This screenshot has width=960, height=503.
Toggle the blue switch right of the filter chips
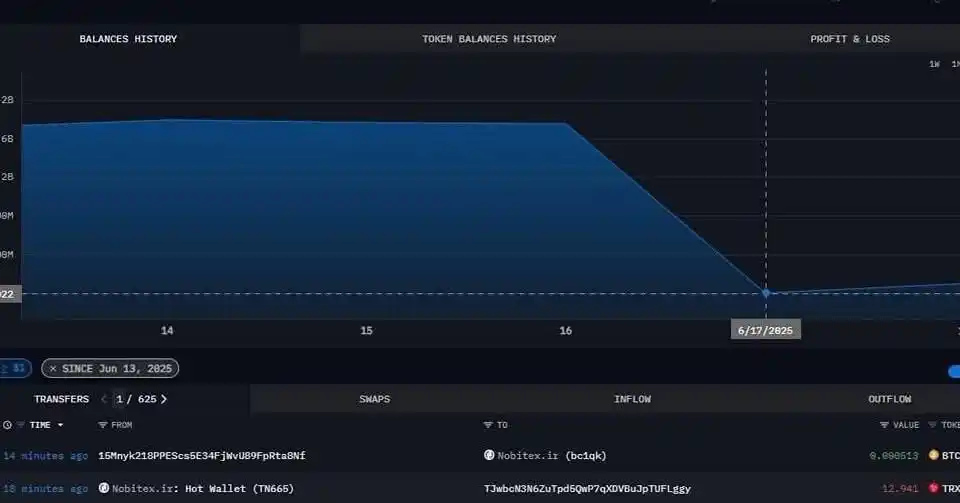pos(954,371)
